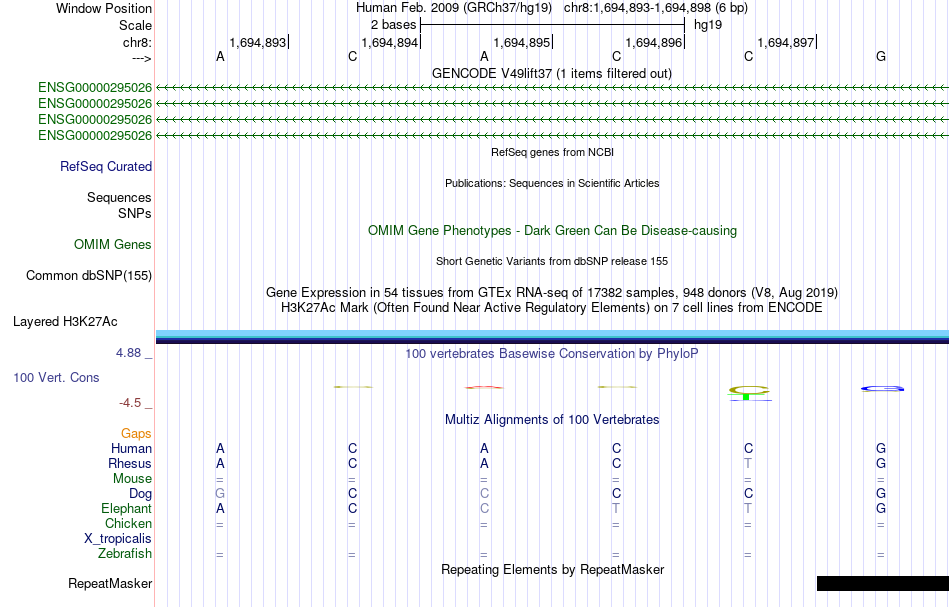Click Human Feb. 2009 (GRCh37/hg19) assembly text

click(454, 8)
